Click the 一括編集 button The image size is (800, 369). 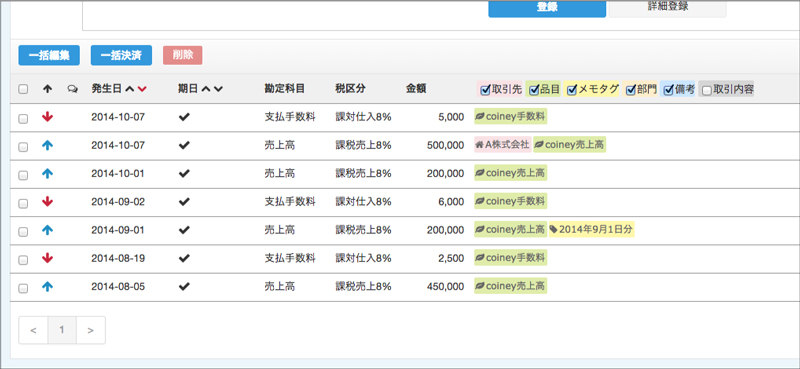49,55
